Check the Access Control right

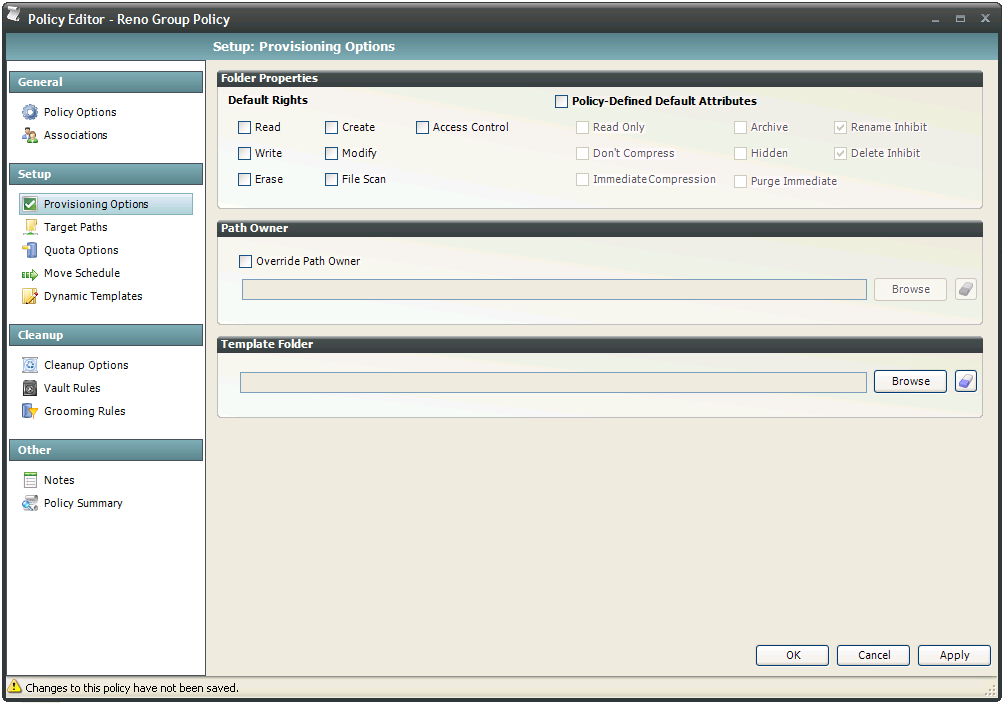click(423, 127)
